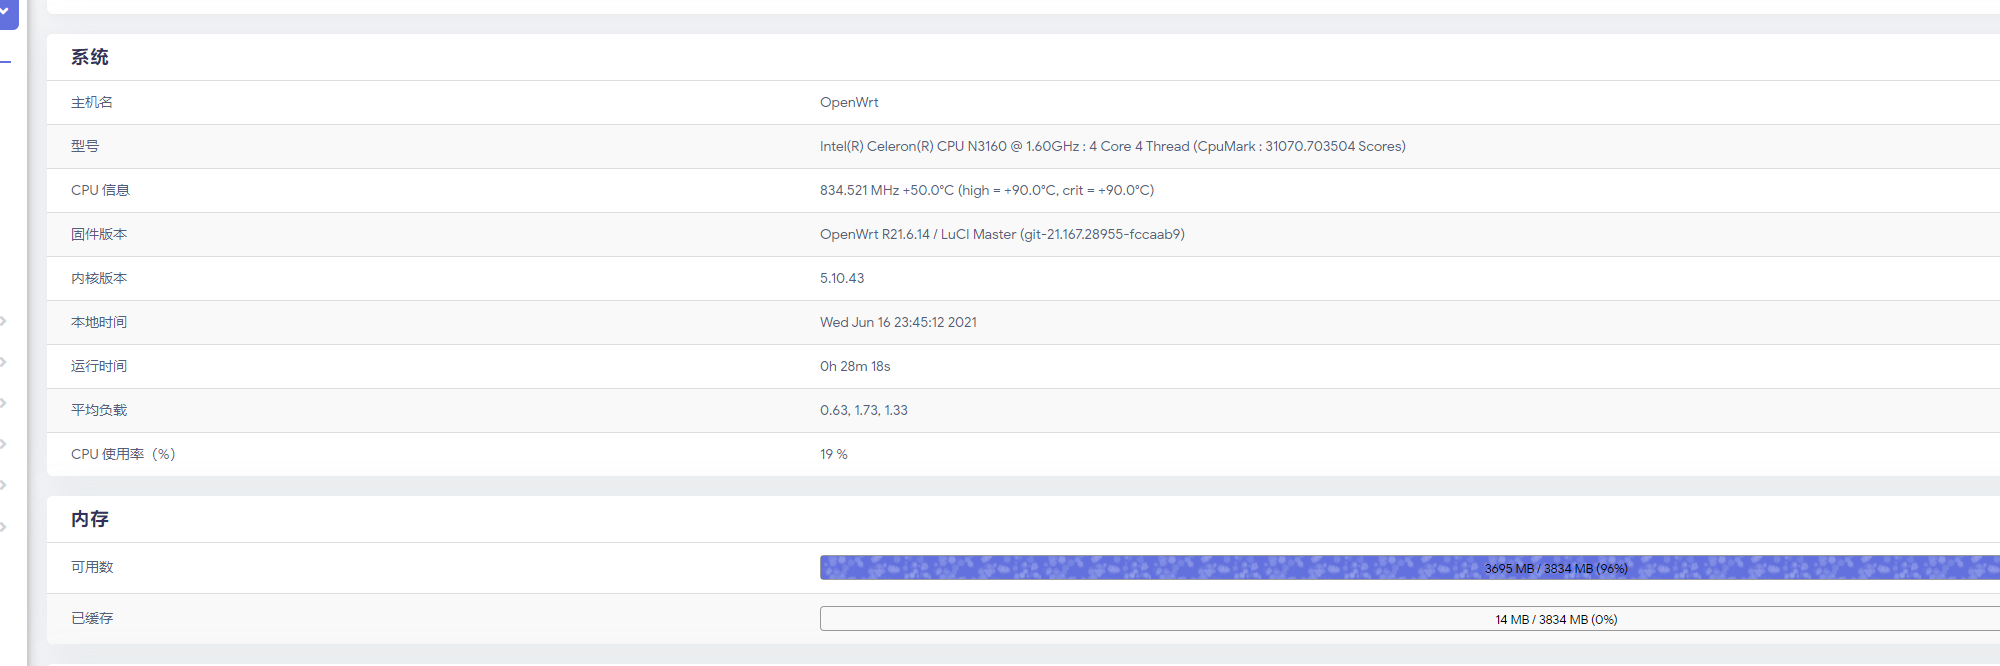Click the 型号 row label
The width and height of the screenshot is (2000, 666).
tap(85, 146)
